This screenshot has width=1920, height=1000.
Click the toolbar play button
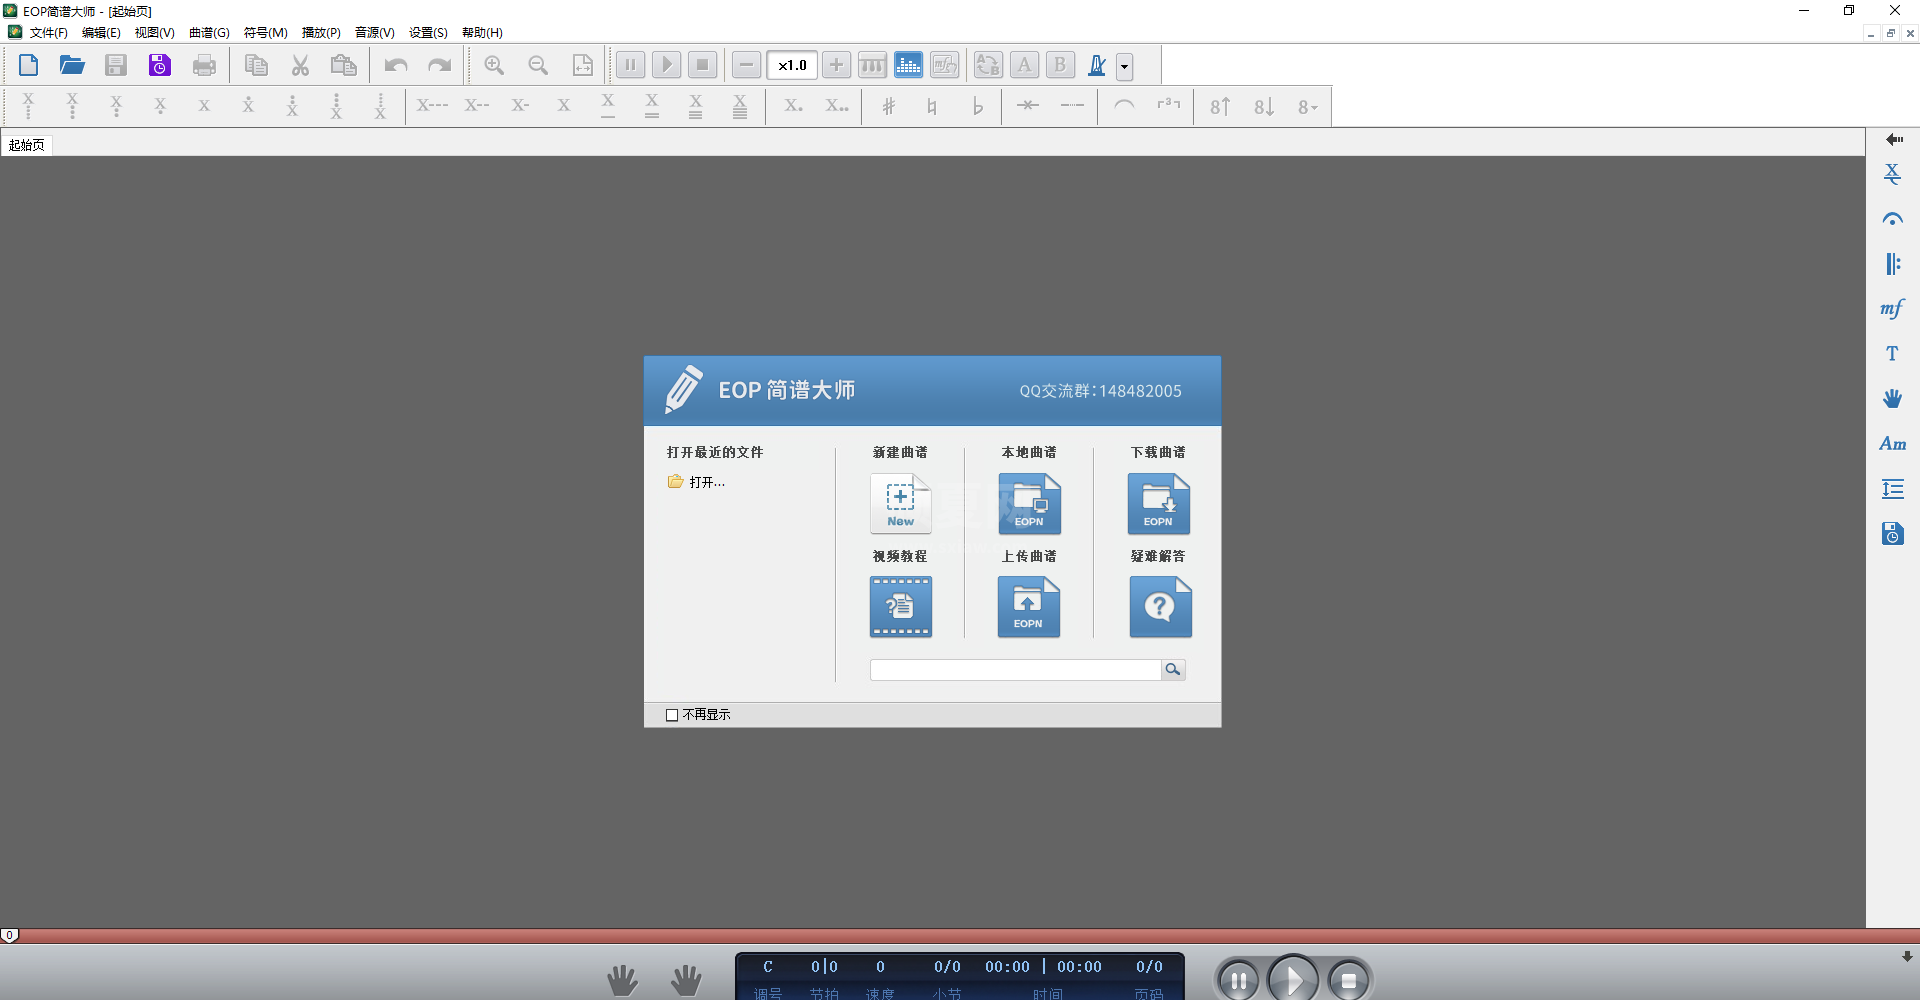666,66
